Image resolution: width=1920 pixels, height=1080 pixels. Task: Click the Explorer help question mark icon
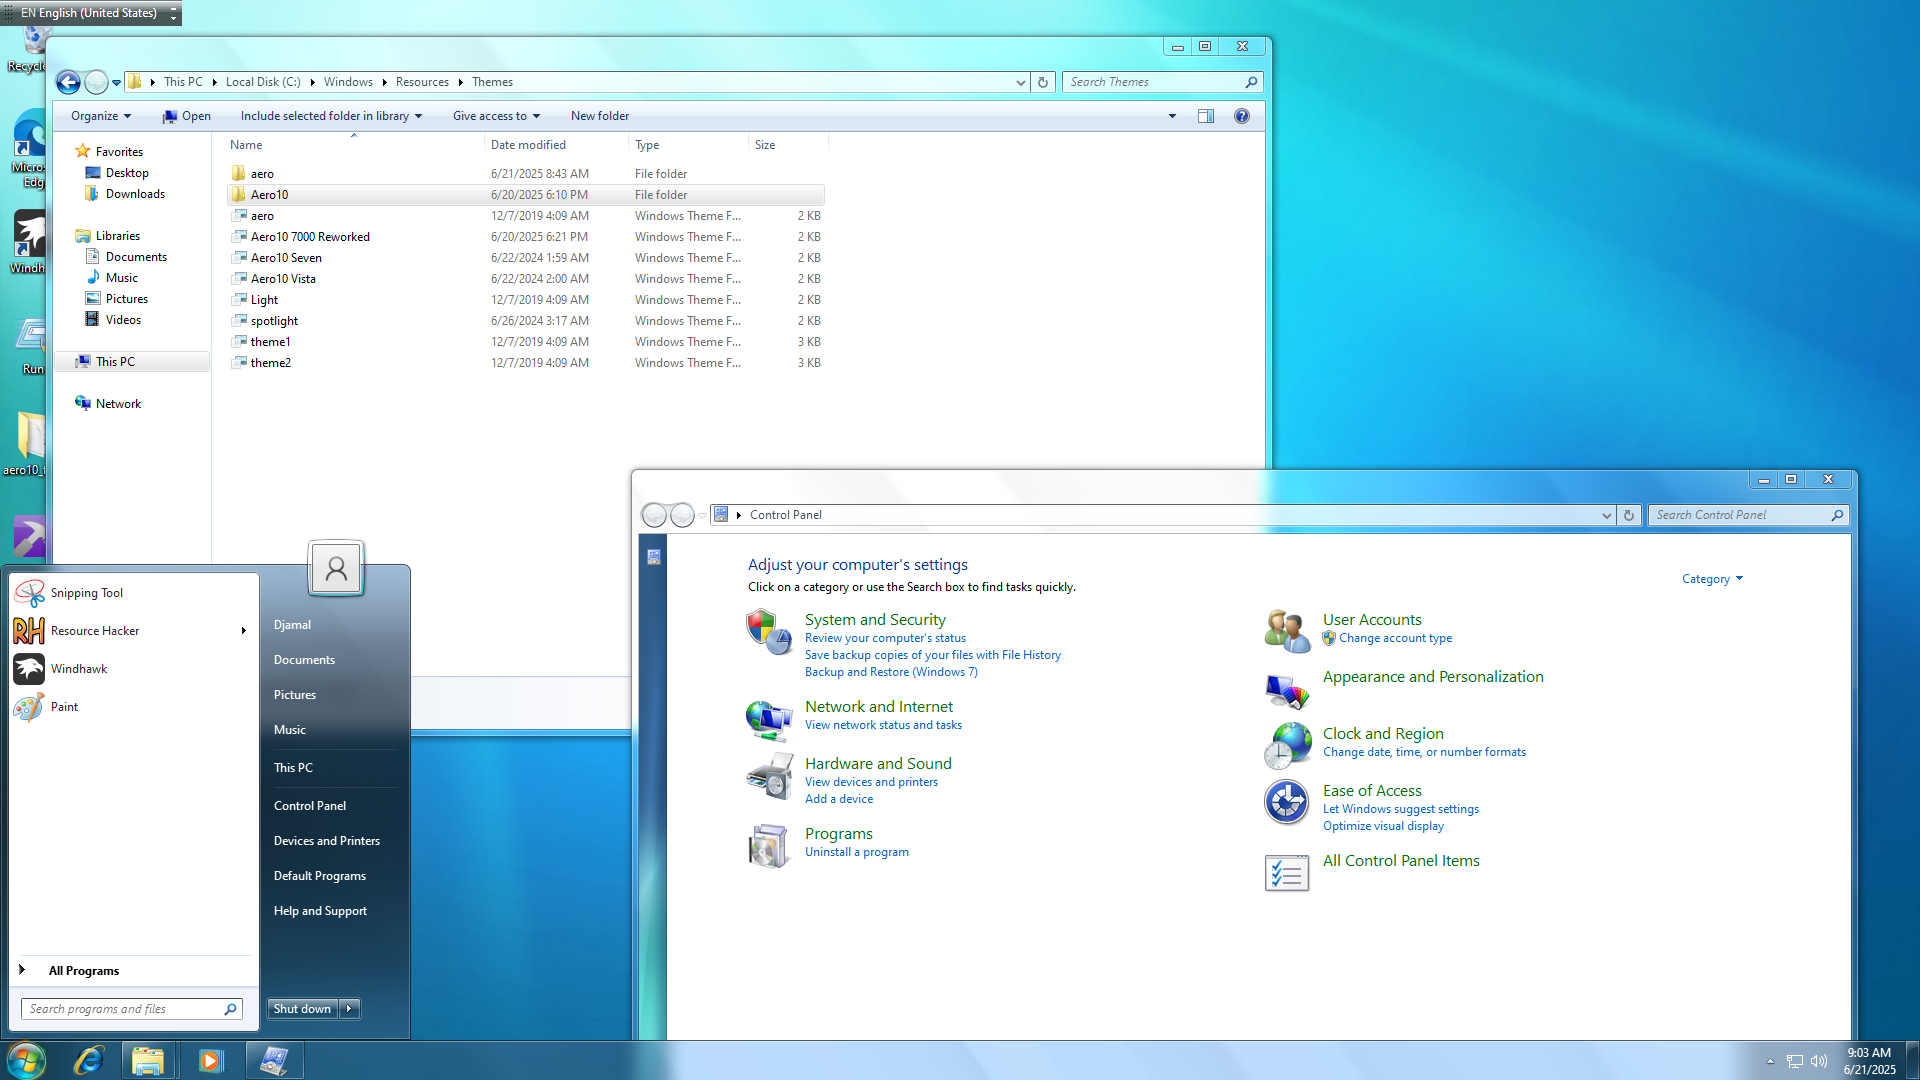pos(1241,116)
